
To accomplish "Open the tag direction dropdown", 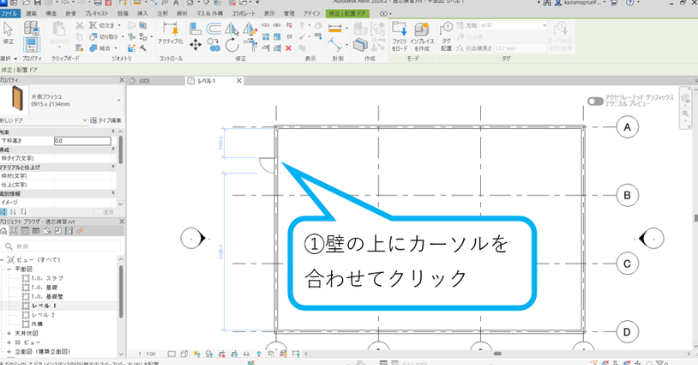I will [544, 26].
